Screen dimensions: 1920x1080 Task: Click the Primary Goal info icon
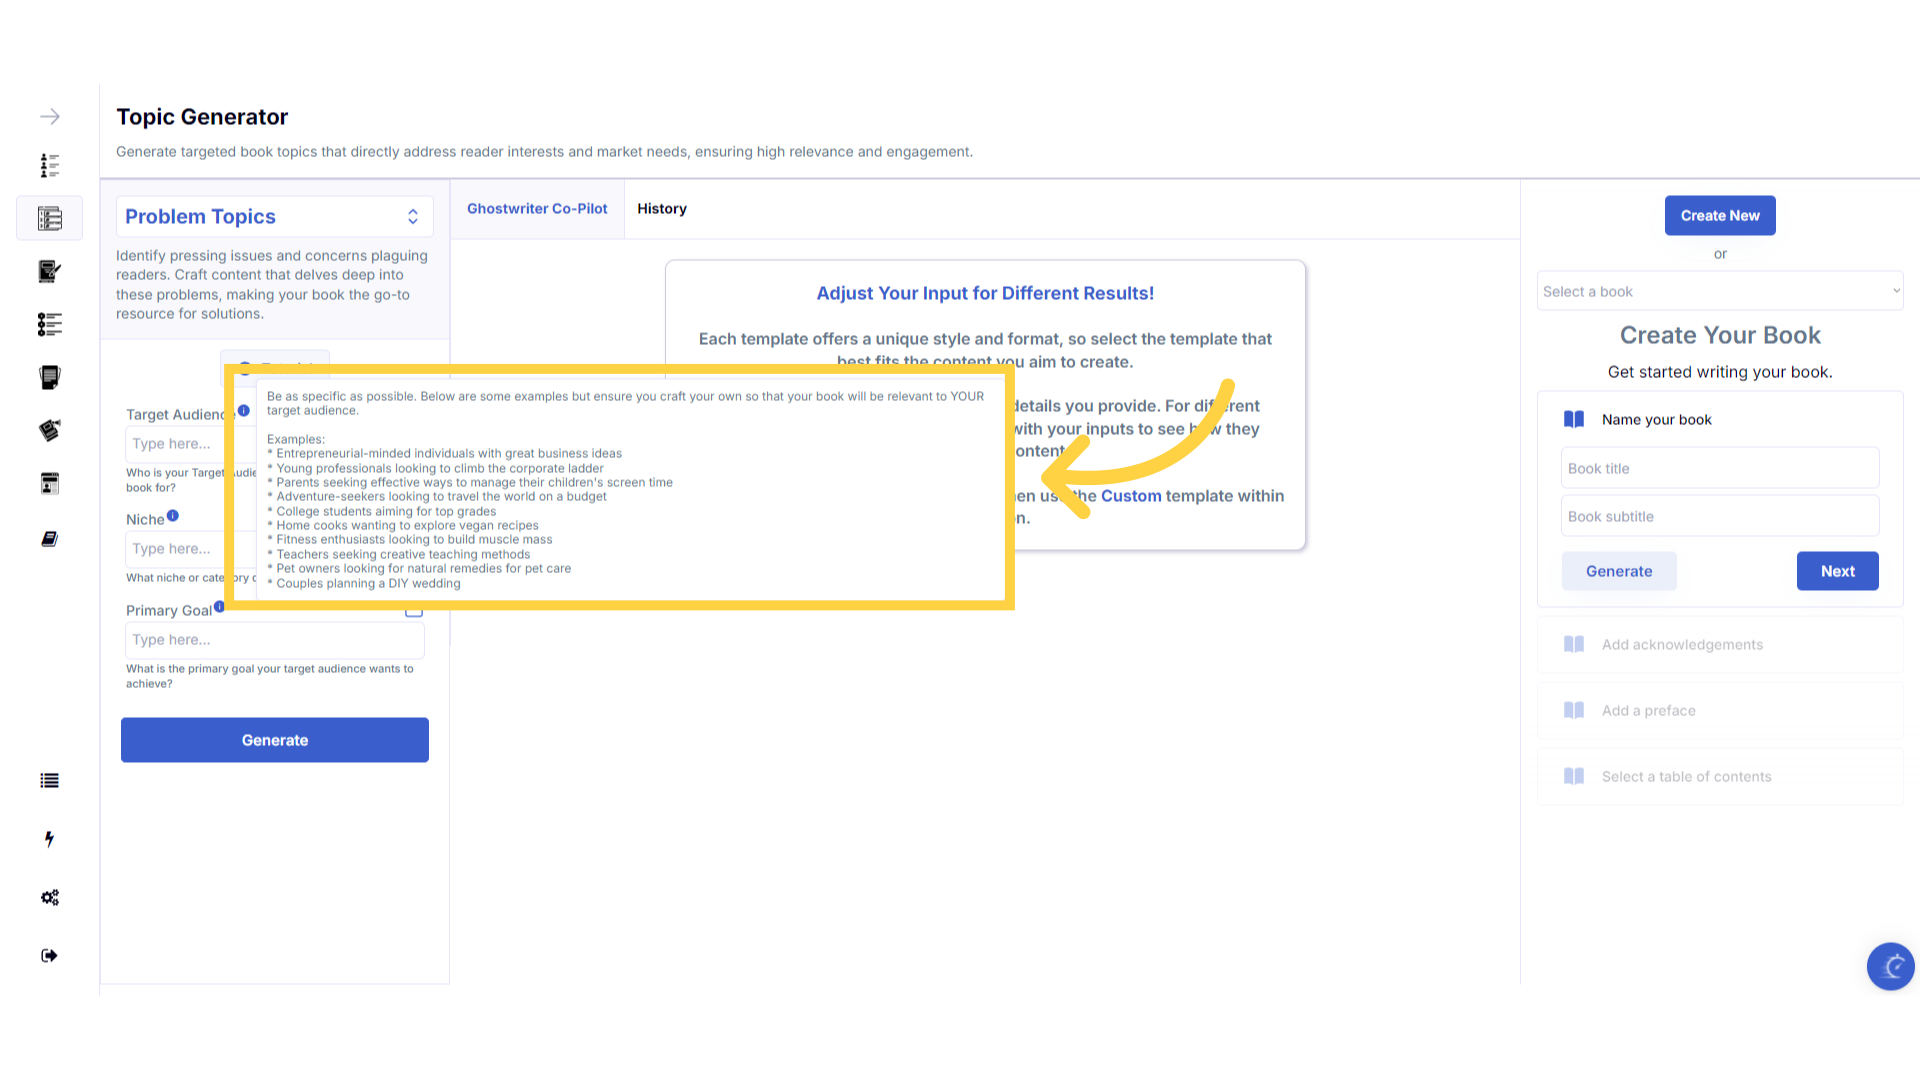pos(219,606)
